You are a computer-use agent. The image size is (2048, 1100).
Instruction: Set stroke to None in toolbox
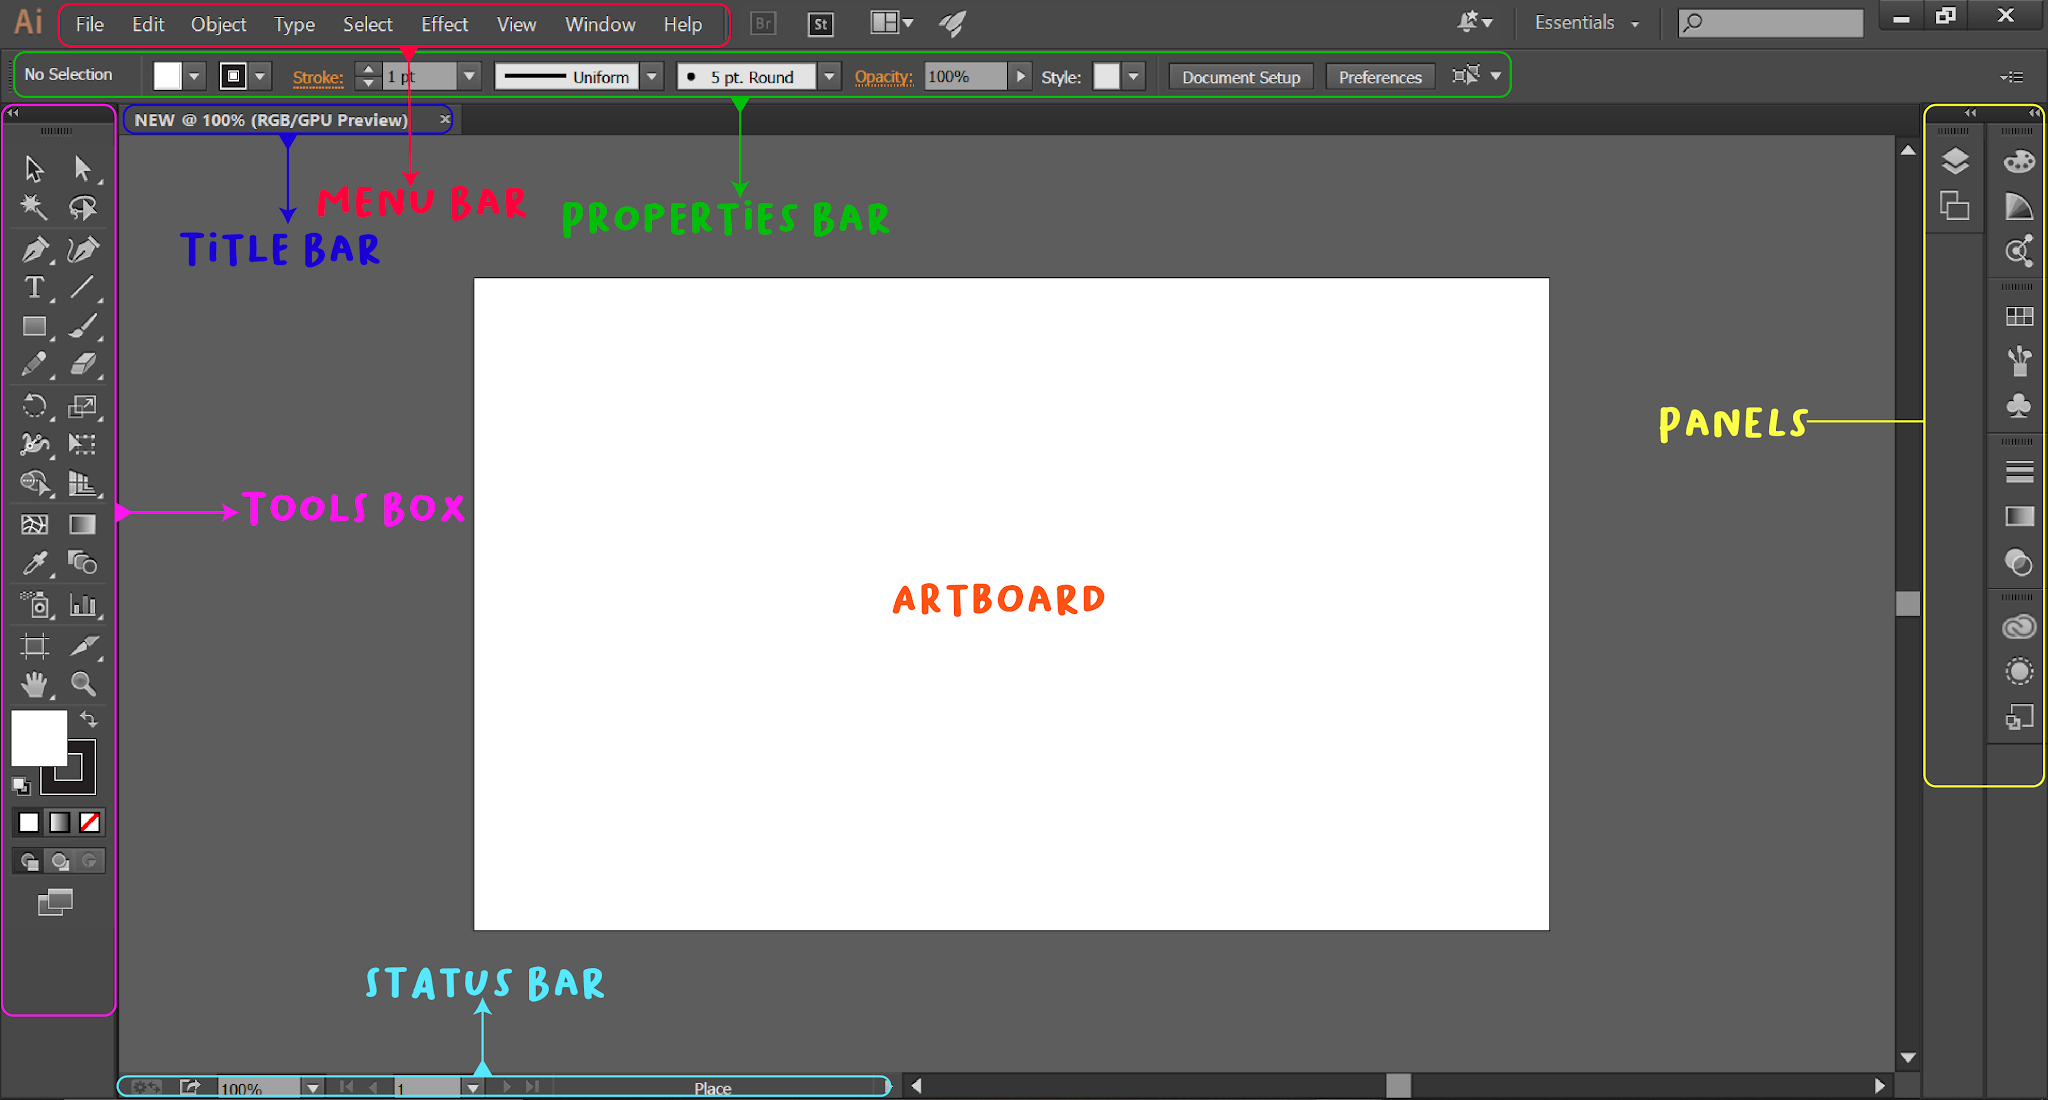[x=90, y=822]
